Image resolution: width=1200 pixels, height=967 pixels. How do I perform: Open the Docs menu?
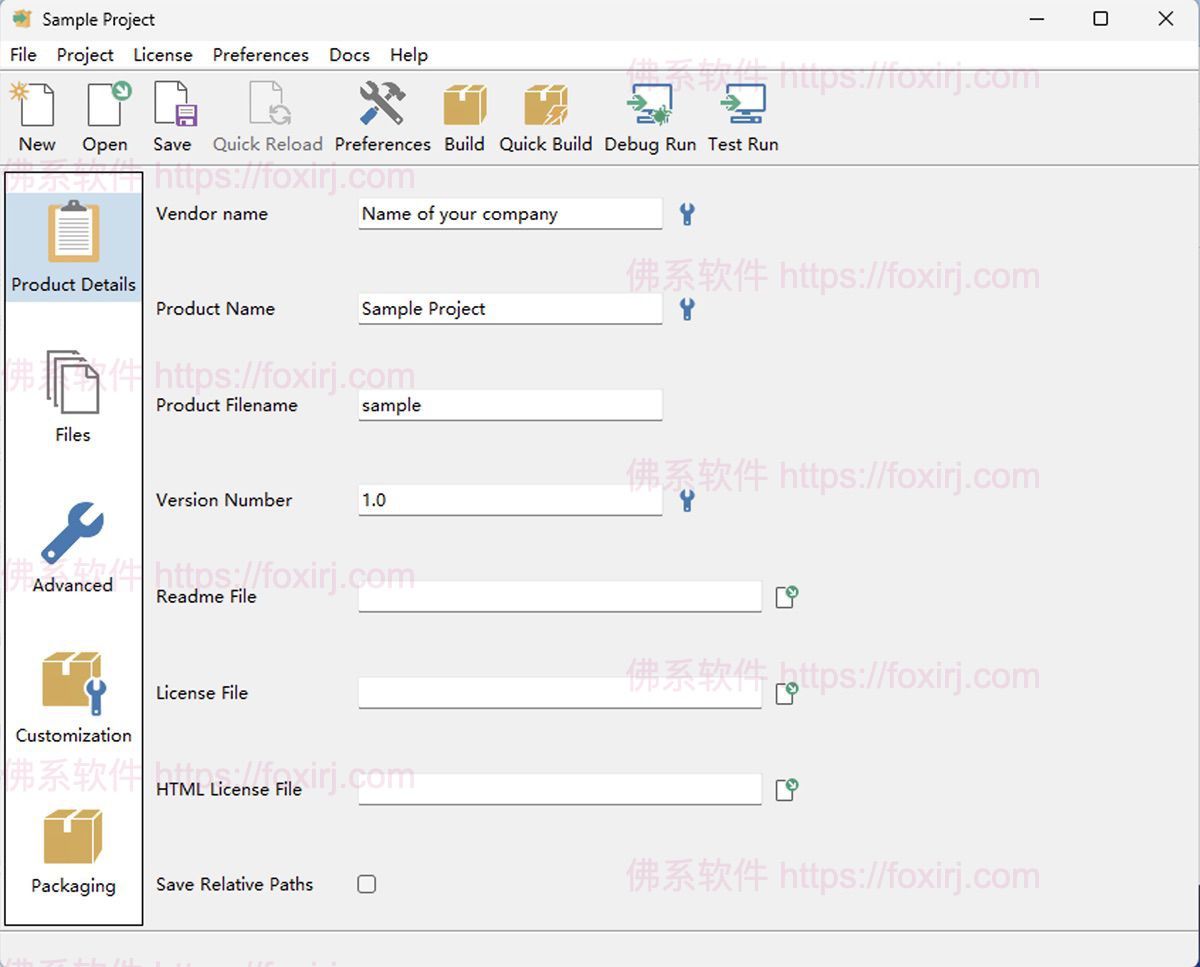coord(349,55)
